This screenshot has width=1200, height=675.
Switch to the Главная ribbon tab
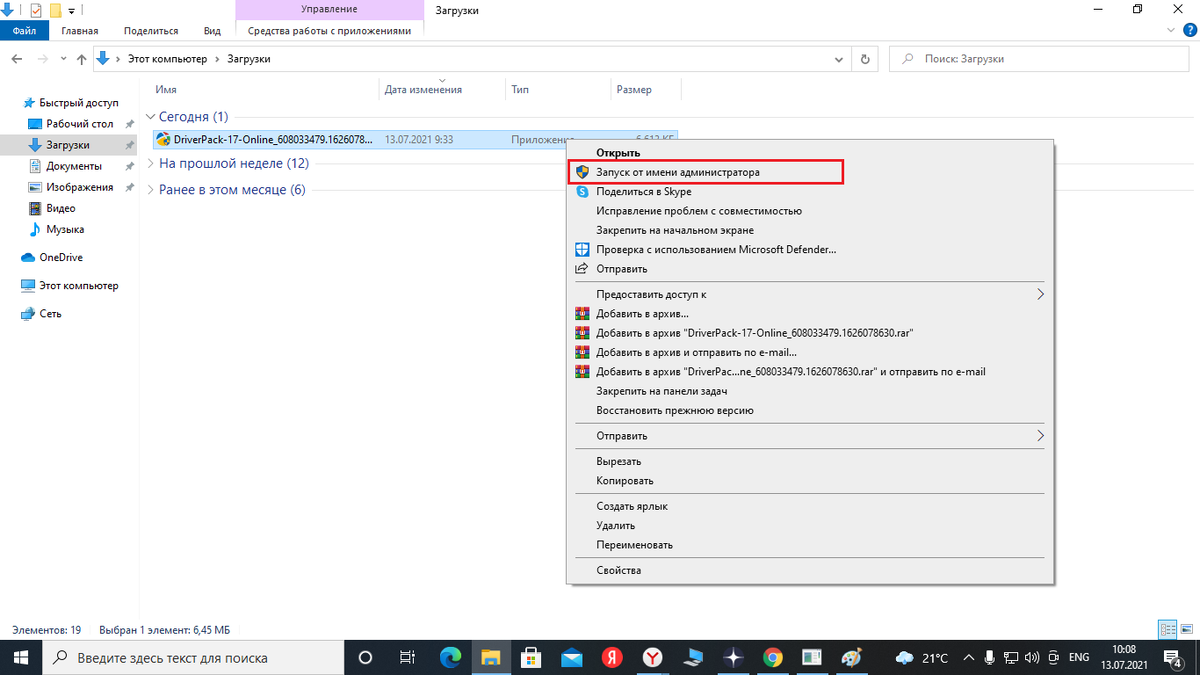point(80,31)
